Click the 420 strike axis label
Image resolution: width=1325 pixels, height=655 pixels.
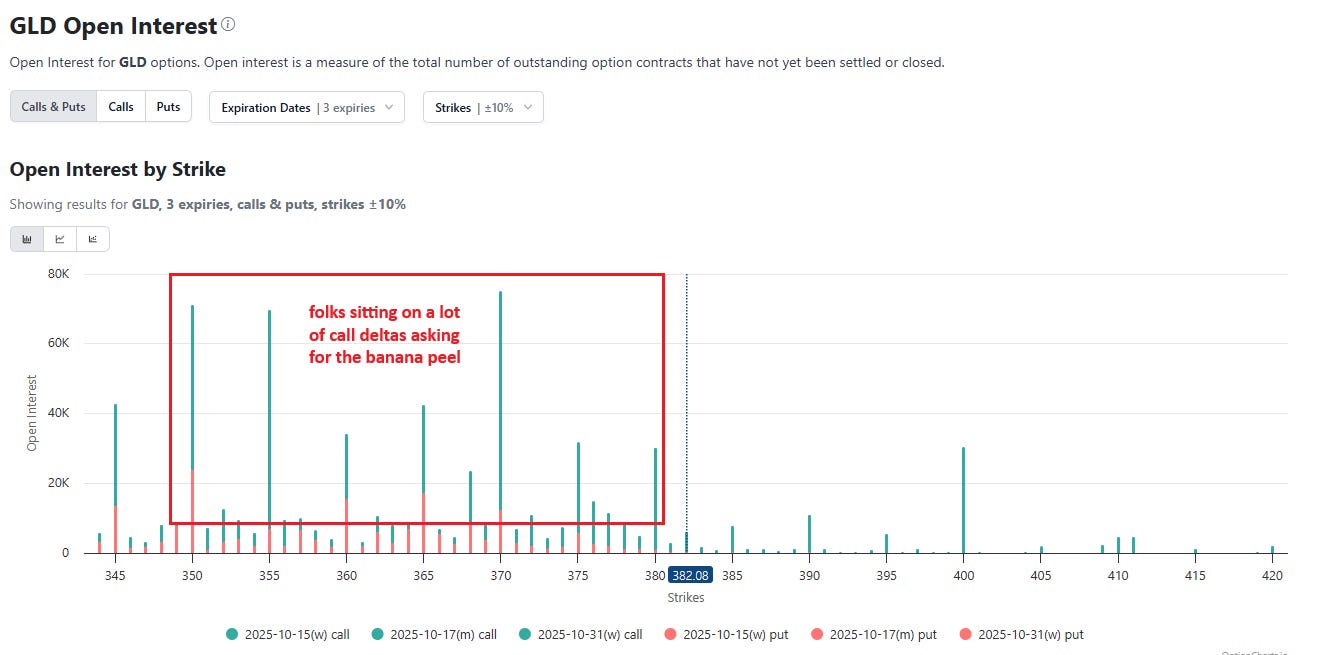coord(1272,576)
